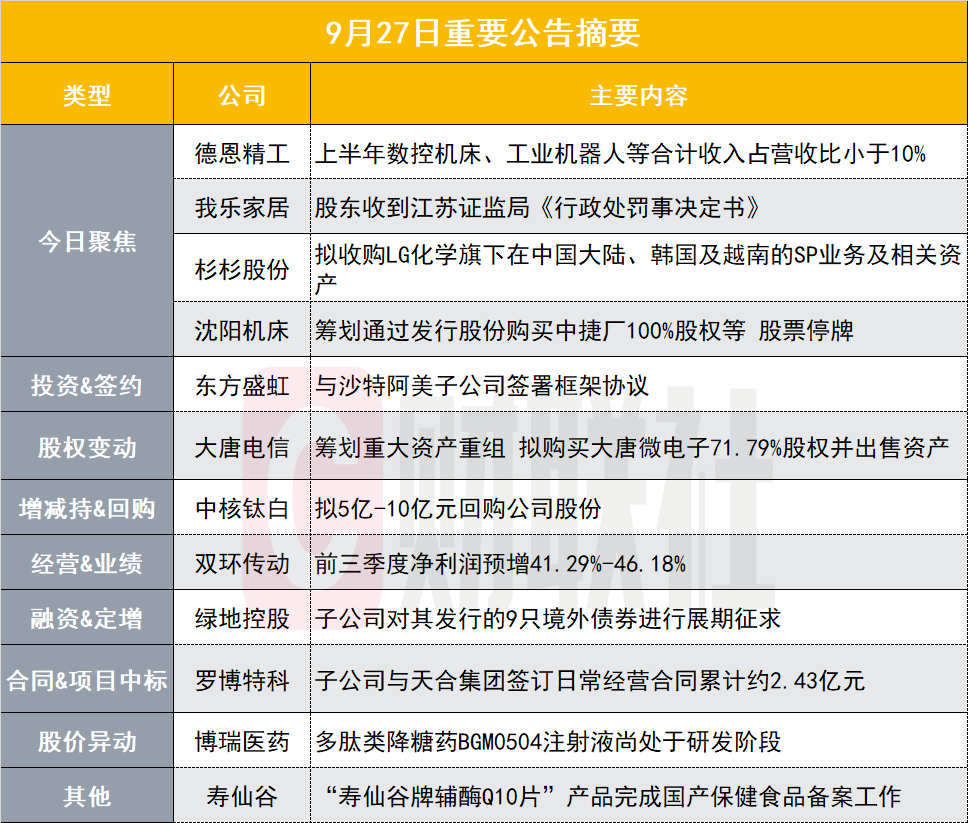The image size is (968, 823).
Task: Click text 股东收到江苏证监局《行政处罚事决定书》
Action: [x=538, y=207]
